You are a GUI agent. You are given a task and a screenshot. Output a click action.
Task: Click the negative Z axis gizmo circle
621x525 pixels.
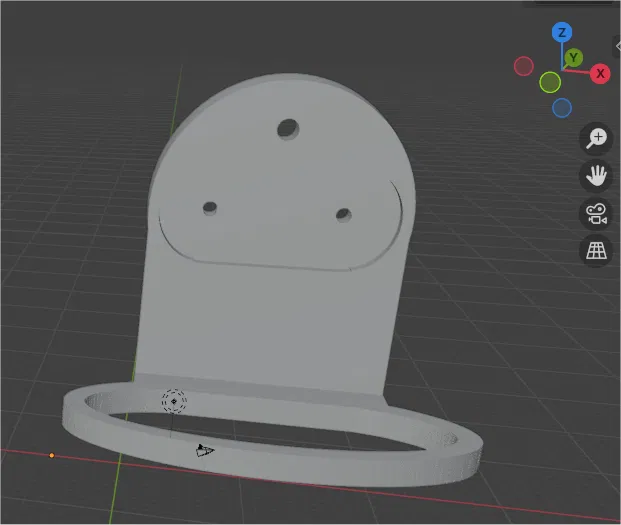click(562, 108)
